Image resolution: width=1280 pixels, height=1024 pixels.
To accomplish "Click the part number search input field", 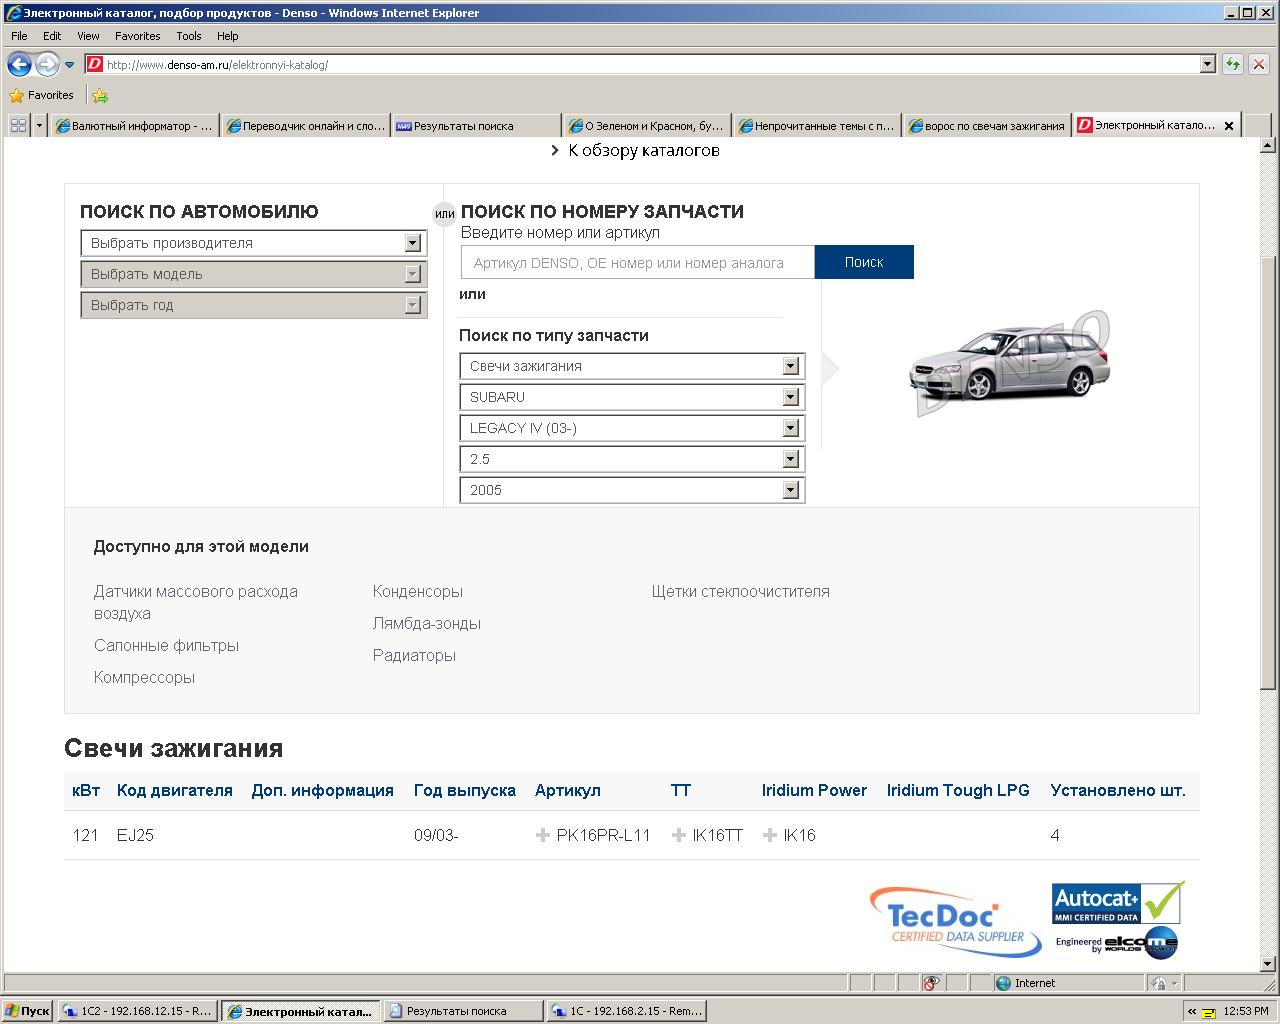I will (x=638, y=263).
